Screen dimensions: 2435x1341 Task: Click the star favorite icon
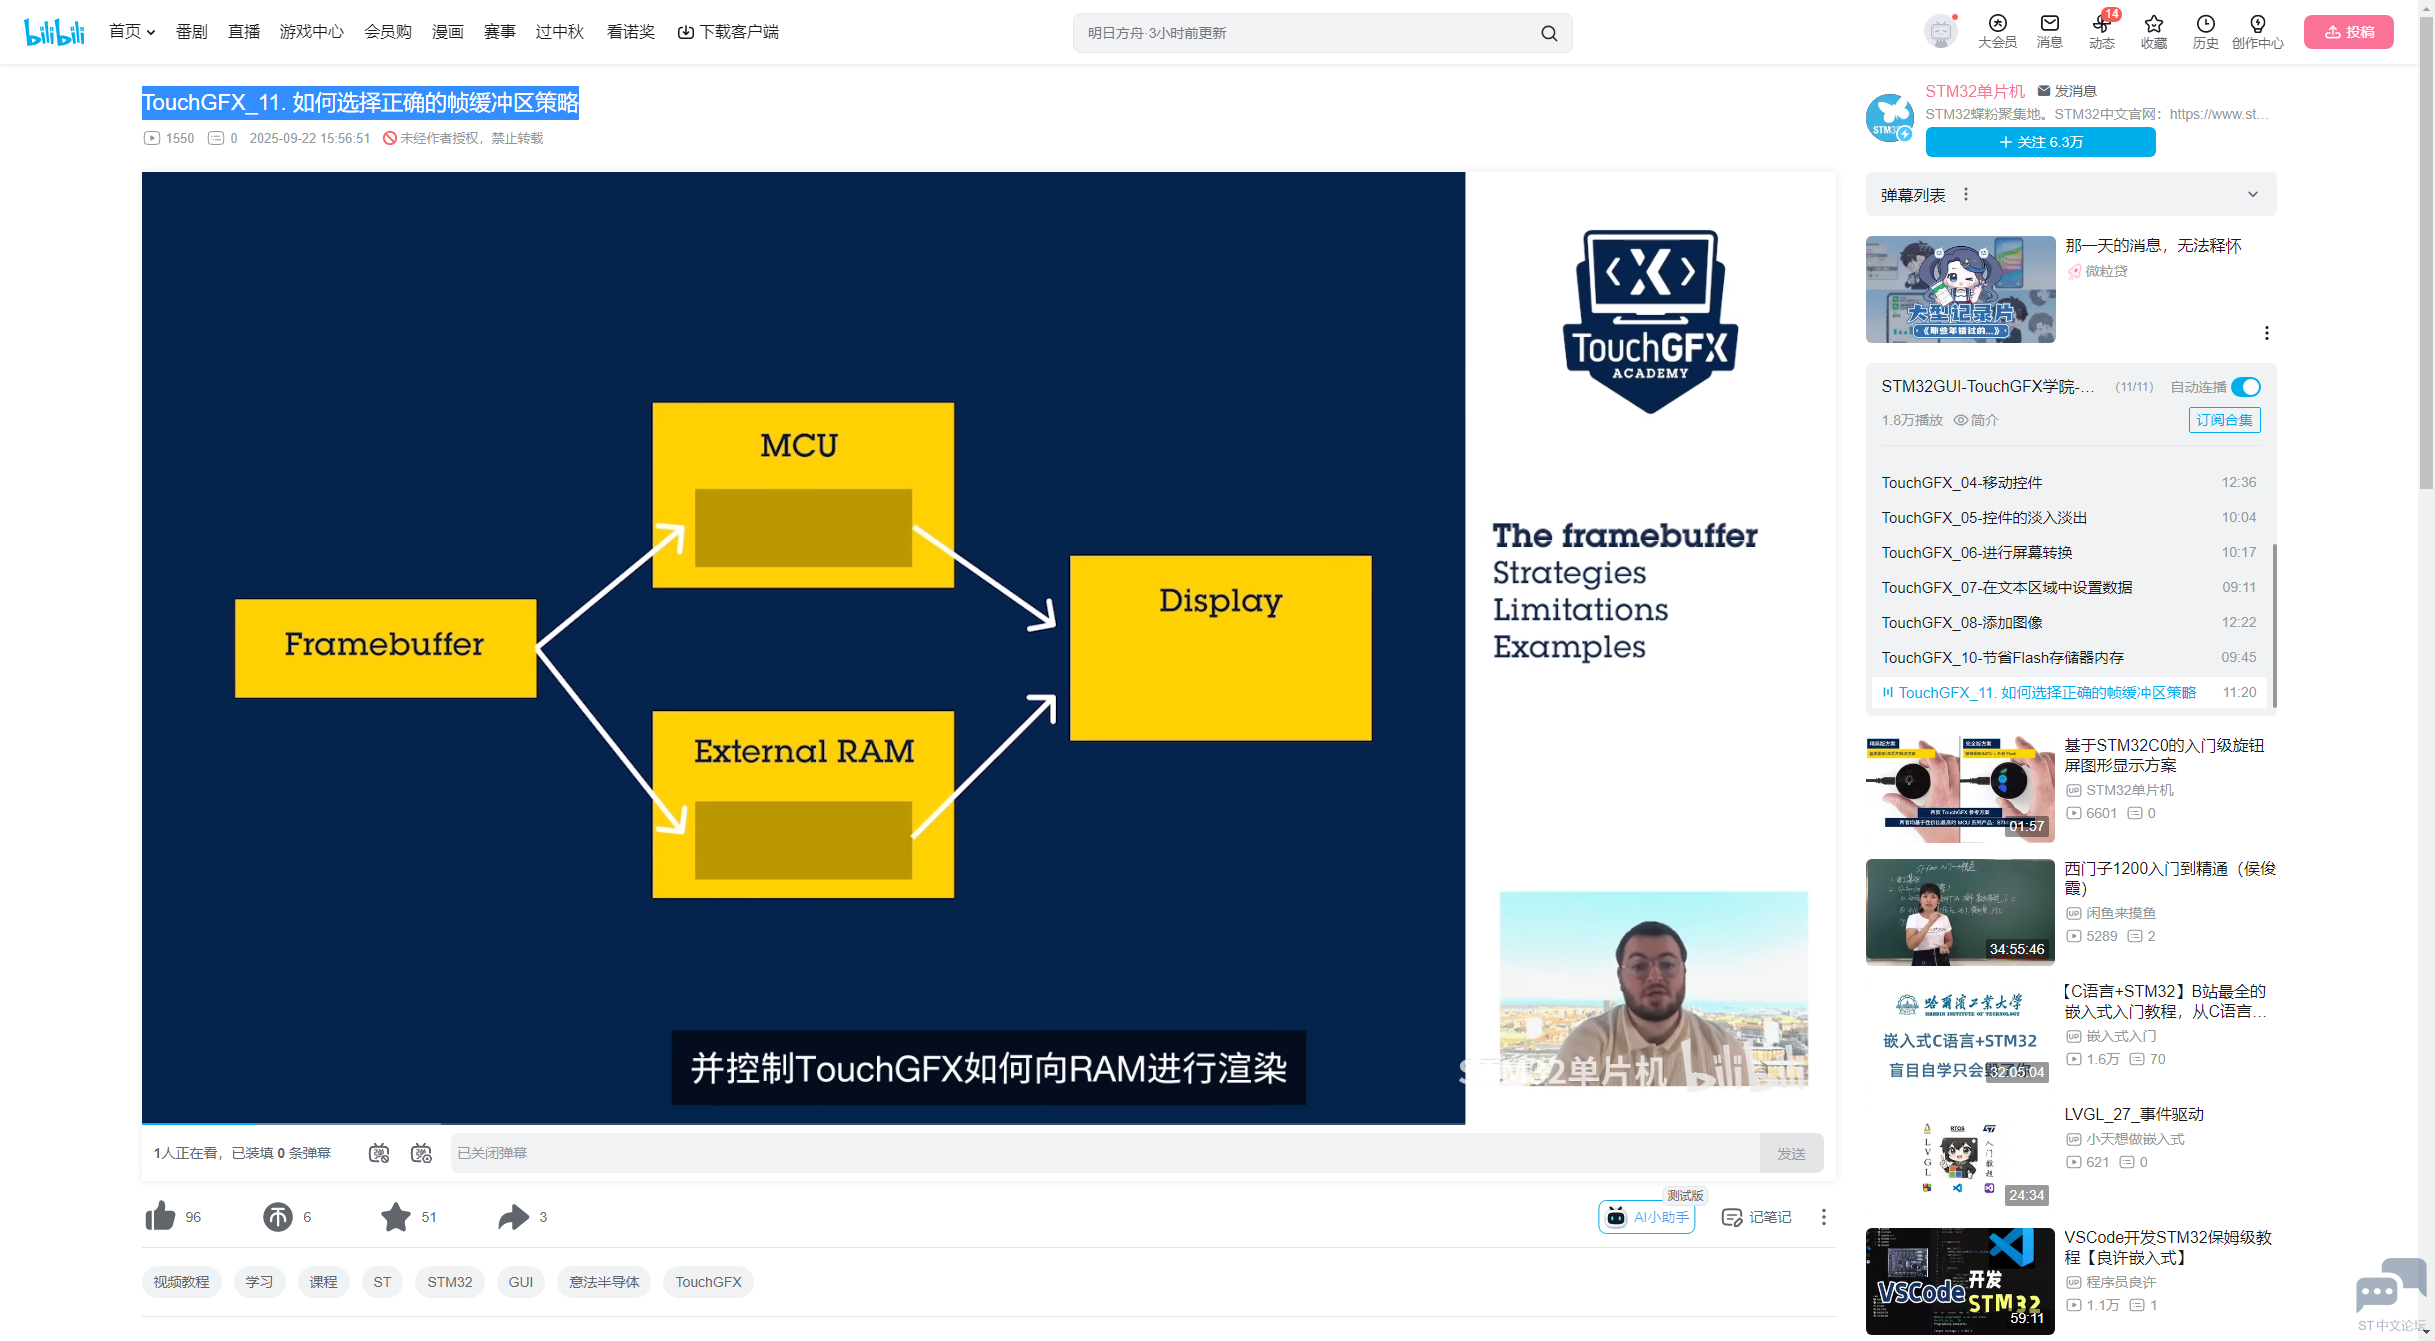coord(395,1216)
